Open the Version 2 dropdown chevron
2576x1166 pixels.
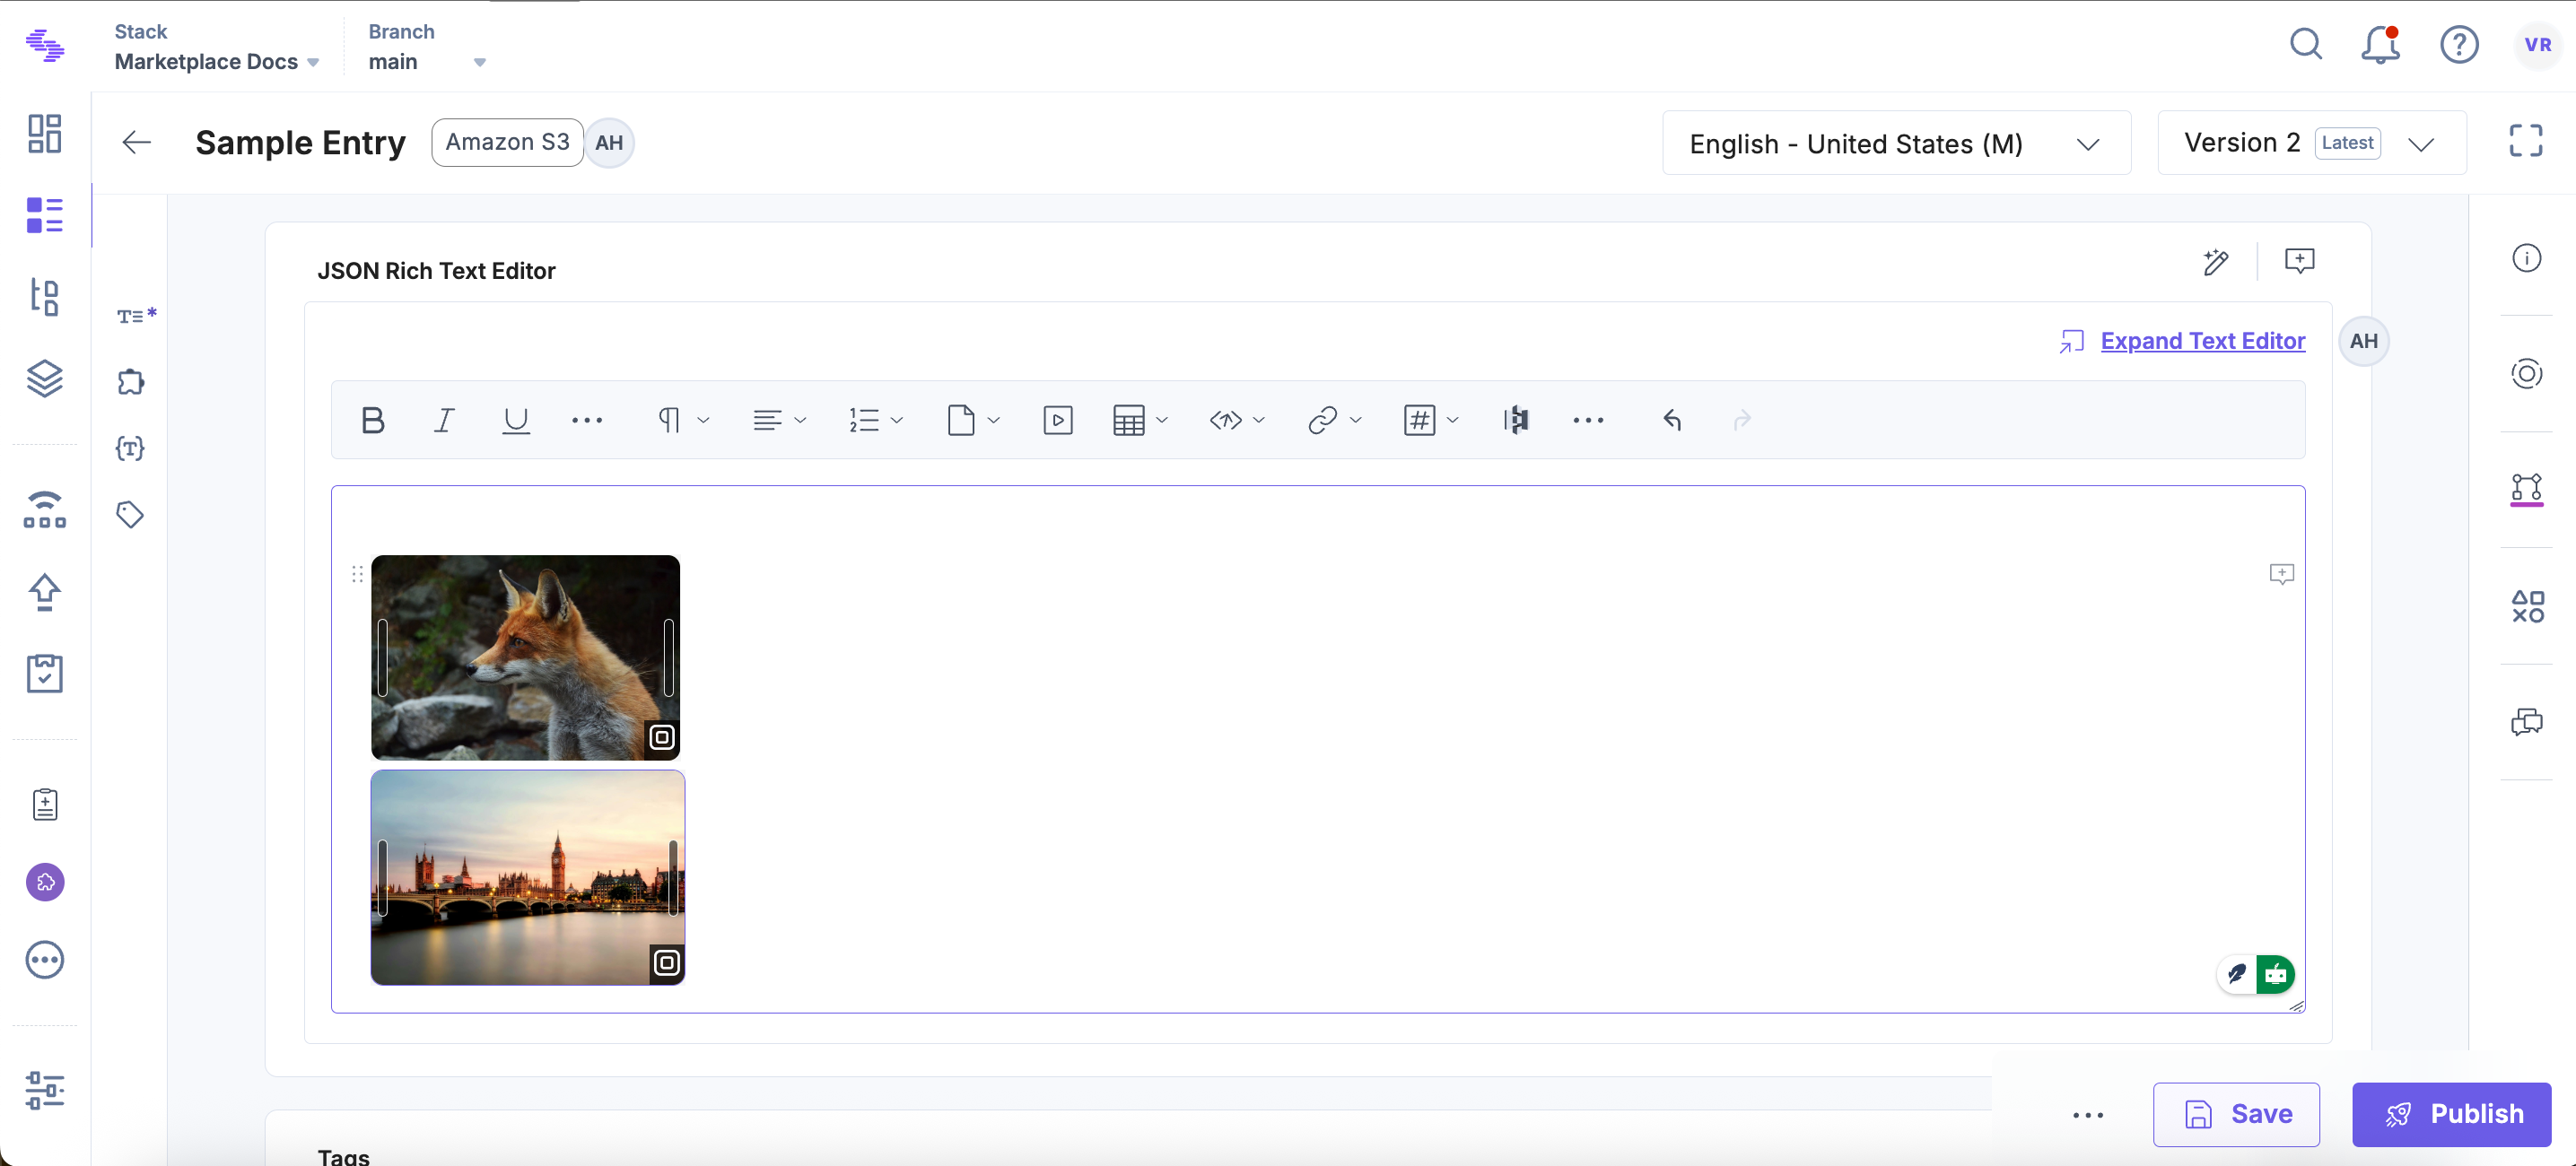click(2422, 143)
